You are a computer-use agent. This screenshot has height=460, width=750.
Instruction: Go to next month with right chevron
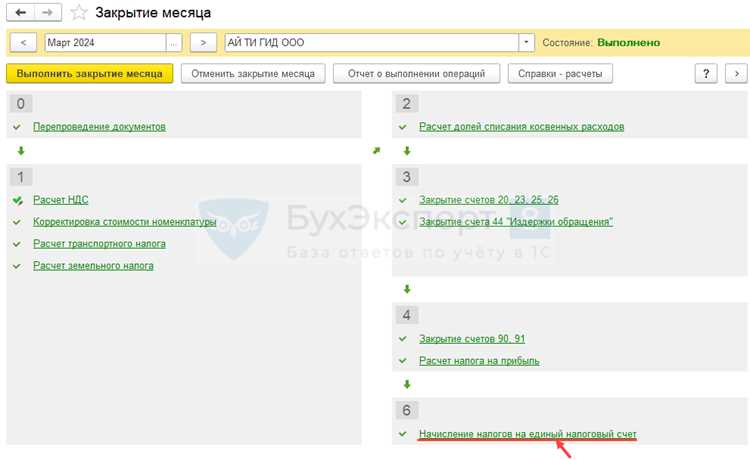coord(203,43)
